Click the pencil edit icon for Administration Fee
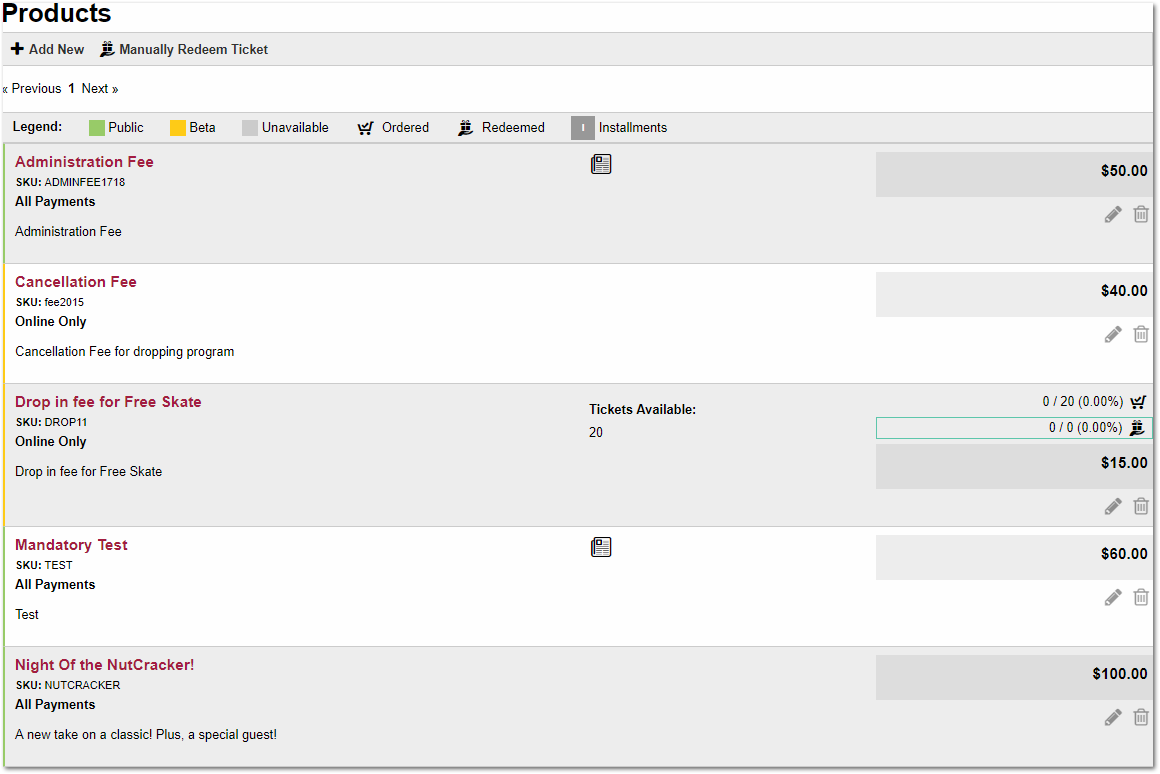Image resolution: width=1160 pixels, height=774 pixels. pos(1113,214)
